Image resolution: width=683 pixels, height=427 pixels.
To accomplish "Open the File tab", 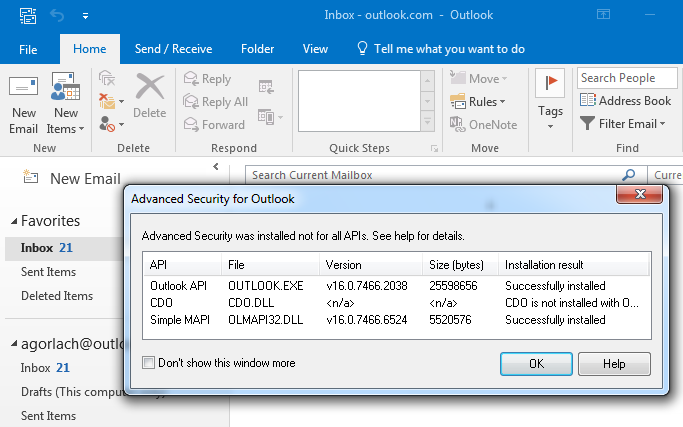I will pos(28,49).
